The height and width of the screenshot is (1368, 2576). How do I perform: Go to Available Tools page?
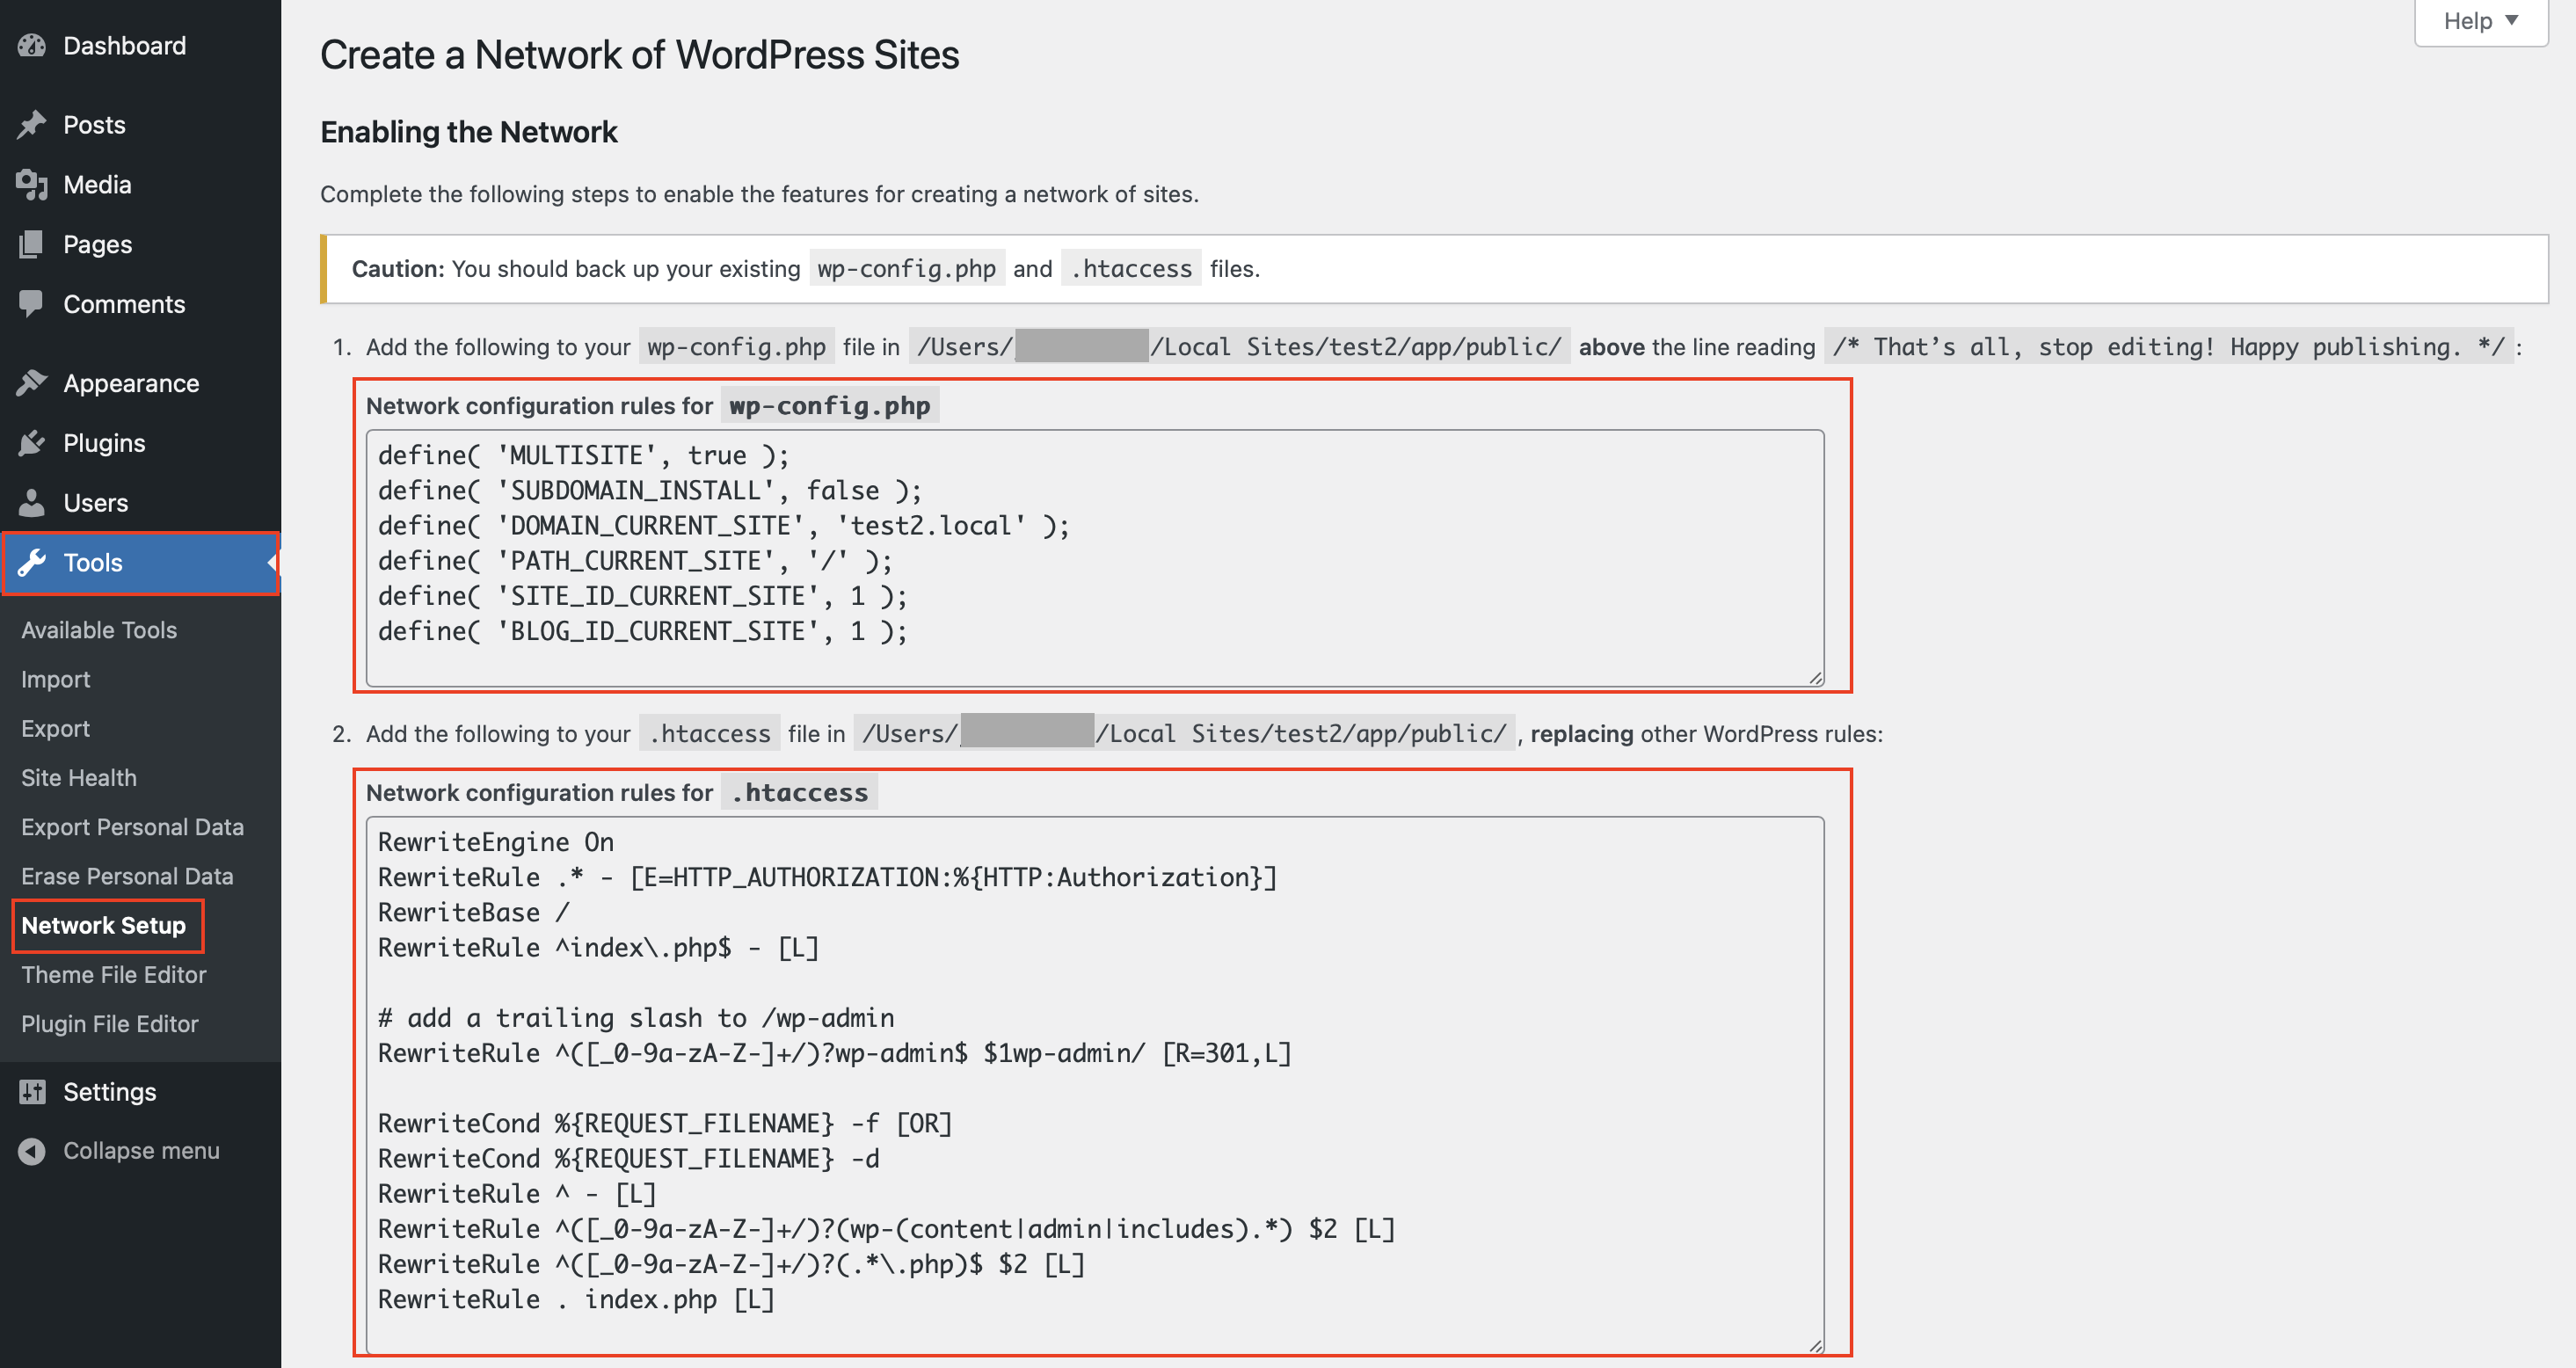tap(99, 630)
